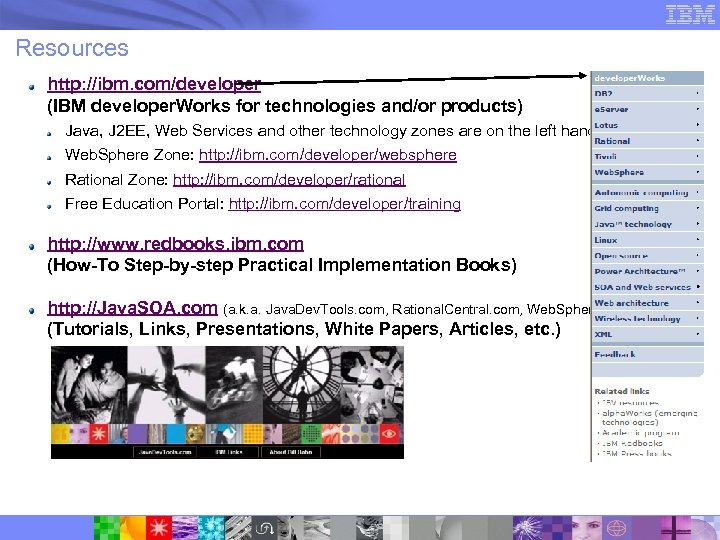Open IBM Redbooks related link
This screenshot has height=540, width=720.
pyautogui.click(x=632, y=443)
